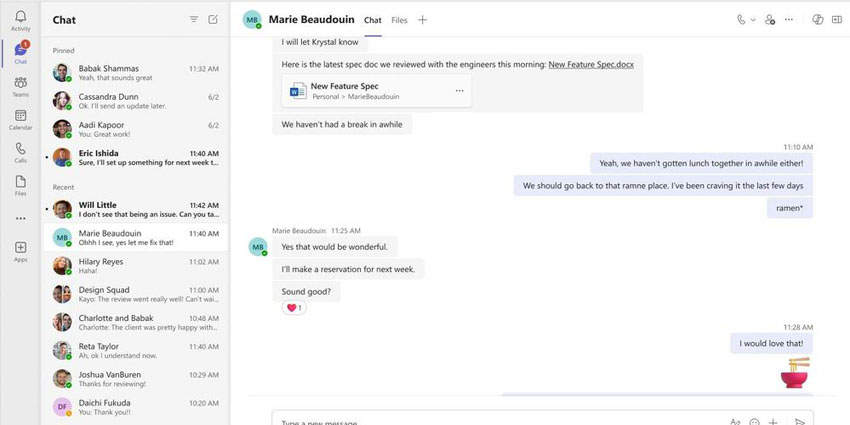Open the Copilot icon in header
Viewport: 850px width, 425px height.
(x=817, y=20)
